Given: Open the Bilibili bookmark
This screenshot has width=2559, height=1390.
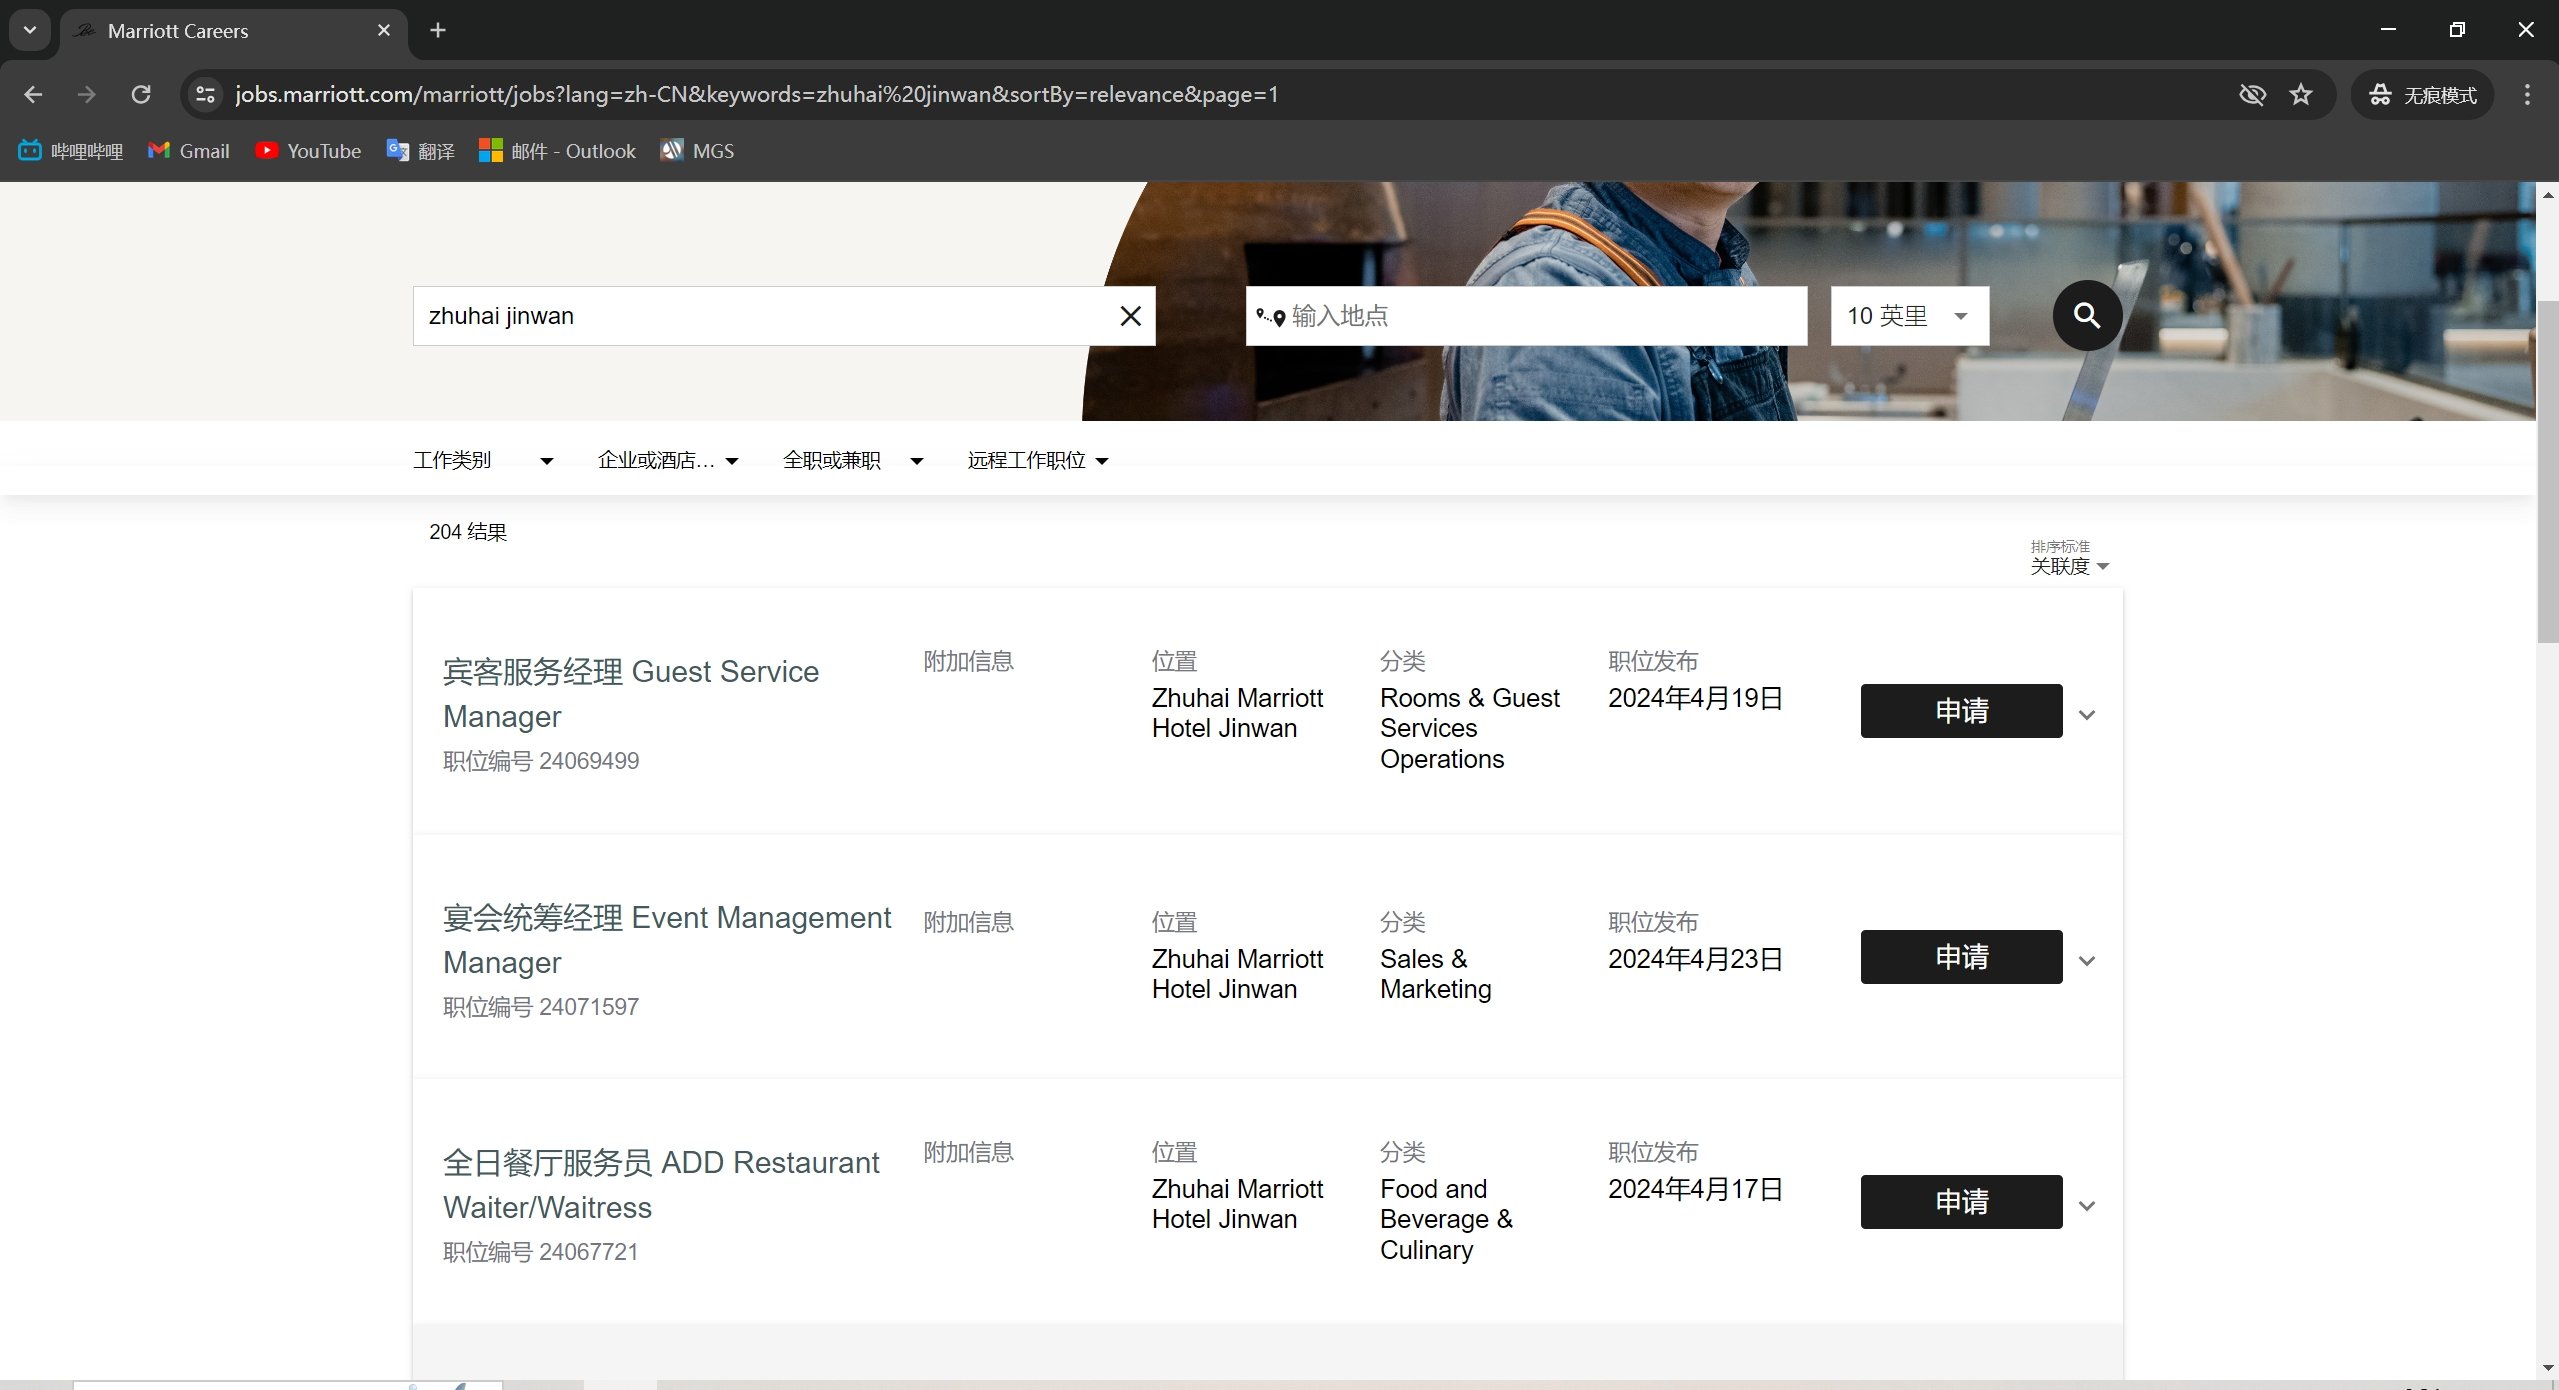Looking at the screenshot, I should pyautogui.click(x=71, y=151).
